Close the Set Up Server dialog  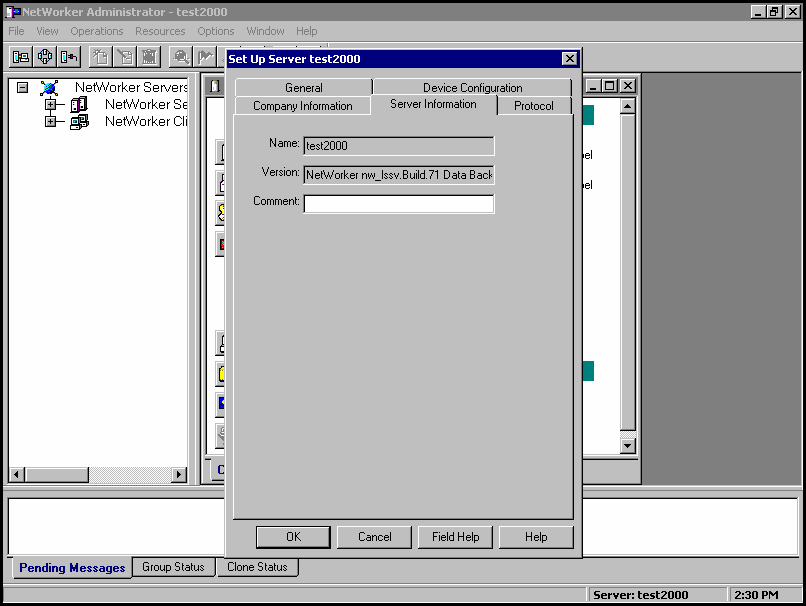coord(570,59)
